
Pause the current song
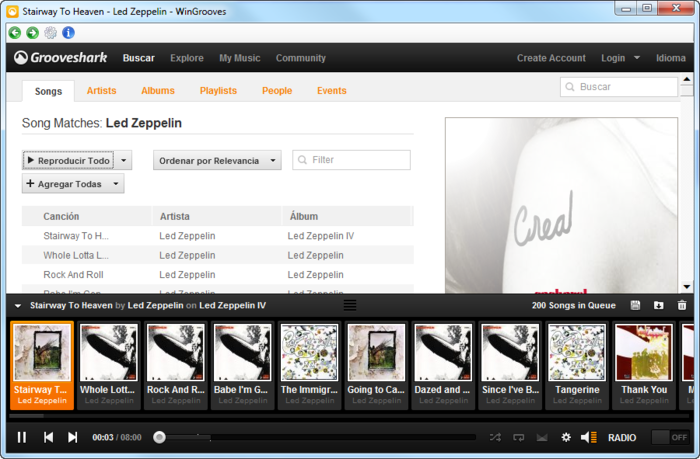(x=21, y=437)
